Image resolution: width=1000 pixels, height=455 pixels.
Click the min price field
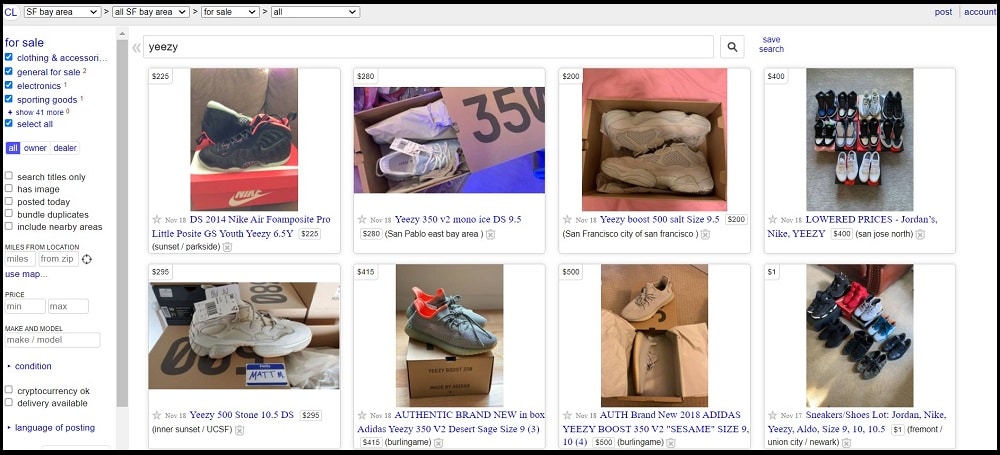[x=26, y=306]
